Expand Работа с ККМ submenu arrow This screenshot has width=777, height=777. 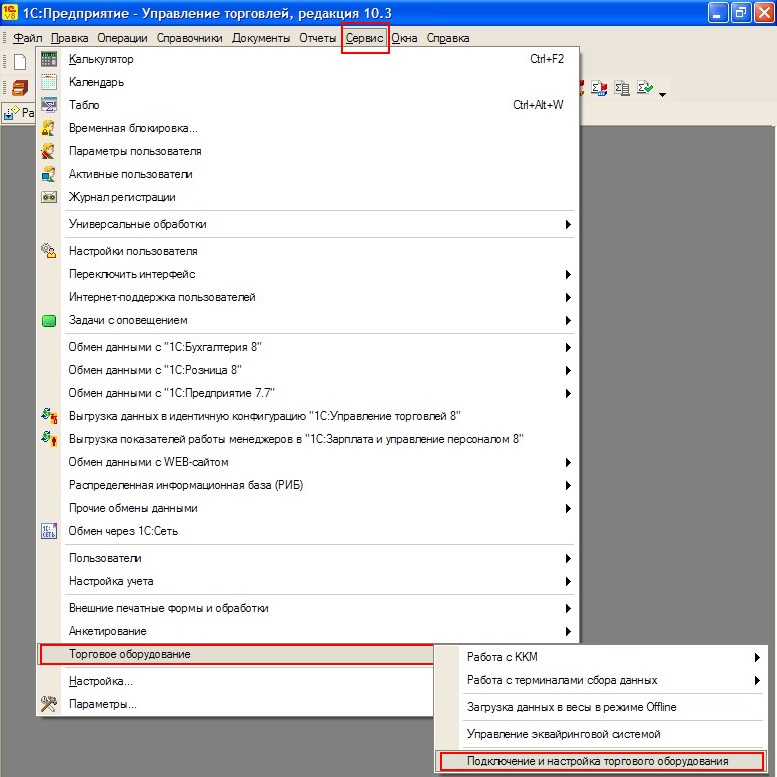coord(757,657)
